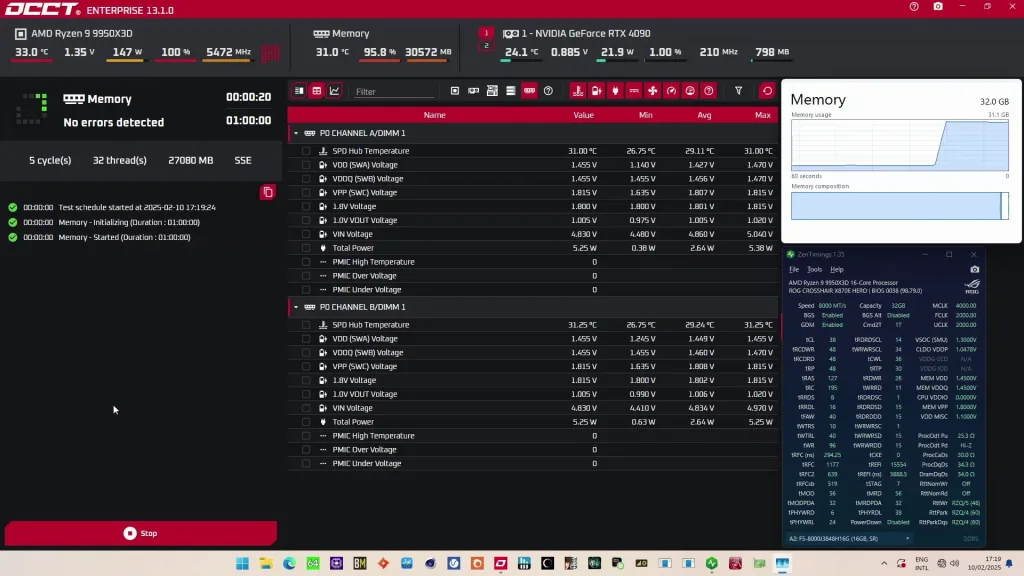Switch monitoring to graph view

click(x=334, y=91)
